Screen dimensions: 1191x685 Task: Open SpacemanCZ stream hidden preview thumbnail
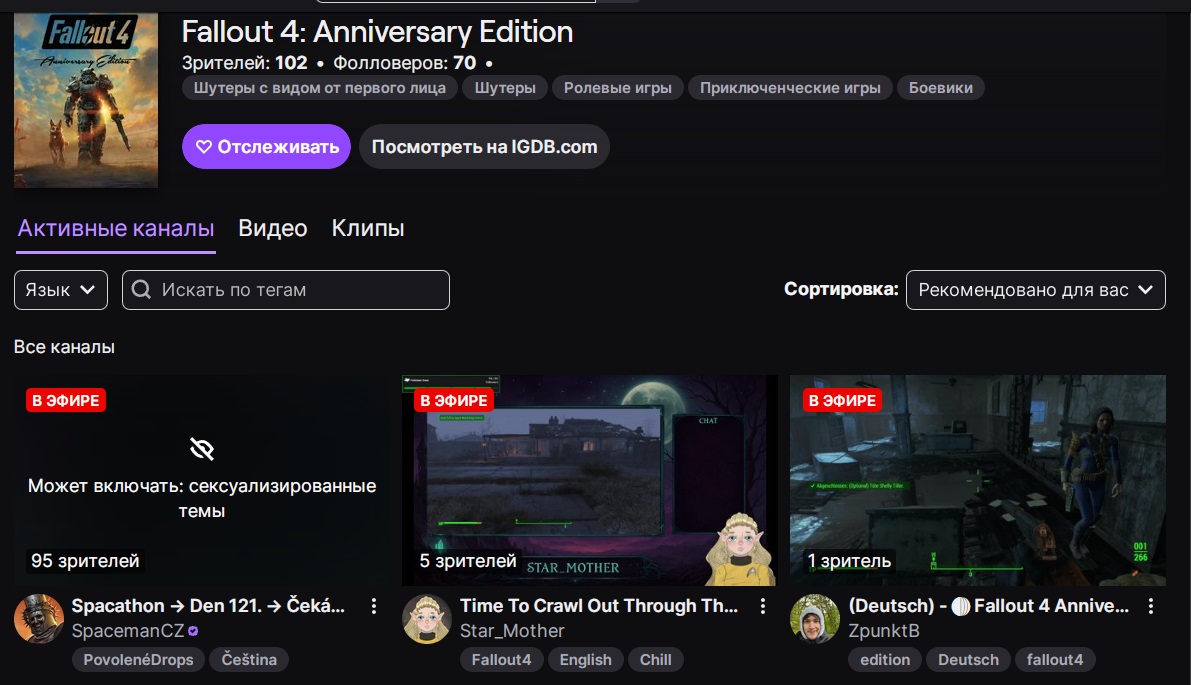click(x=201, y=480)
